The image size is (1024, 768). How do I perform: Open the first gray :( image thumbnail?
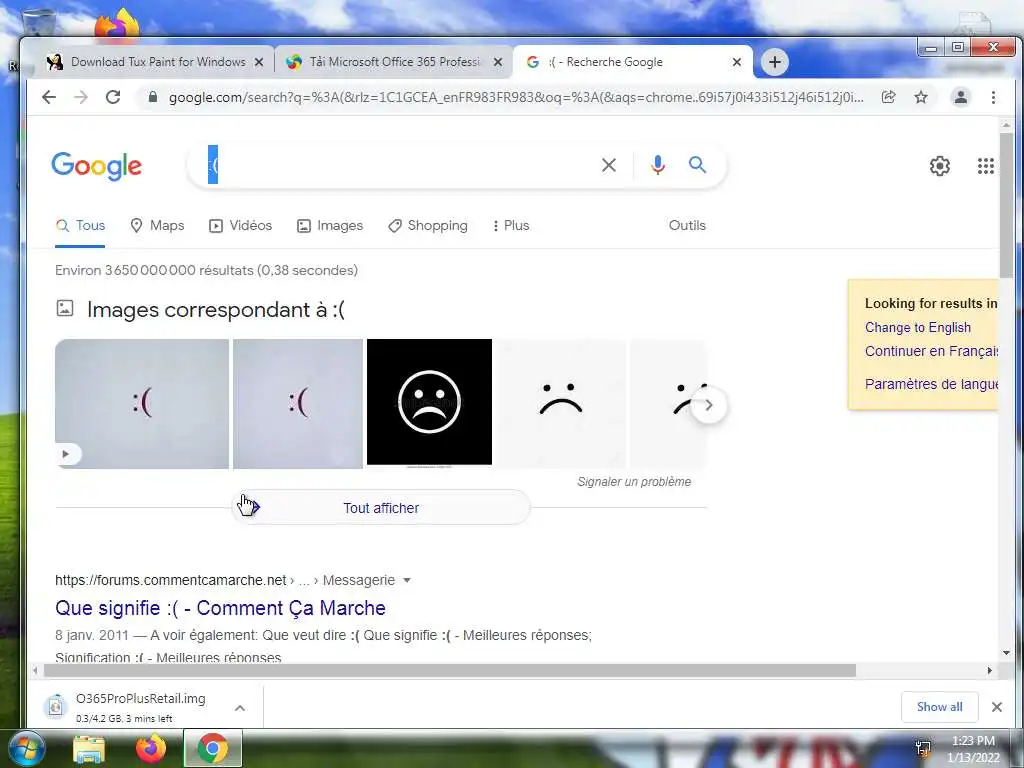point(142,404)
